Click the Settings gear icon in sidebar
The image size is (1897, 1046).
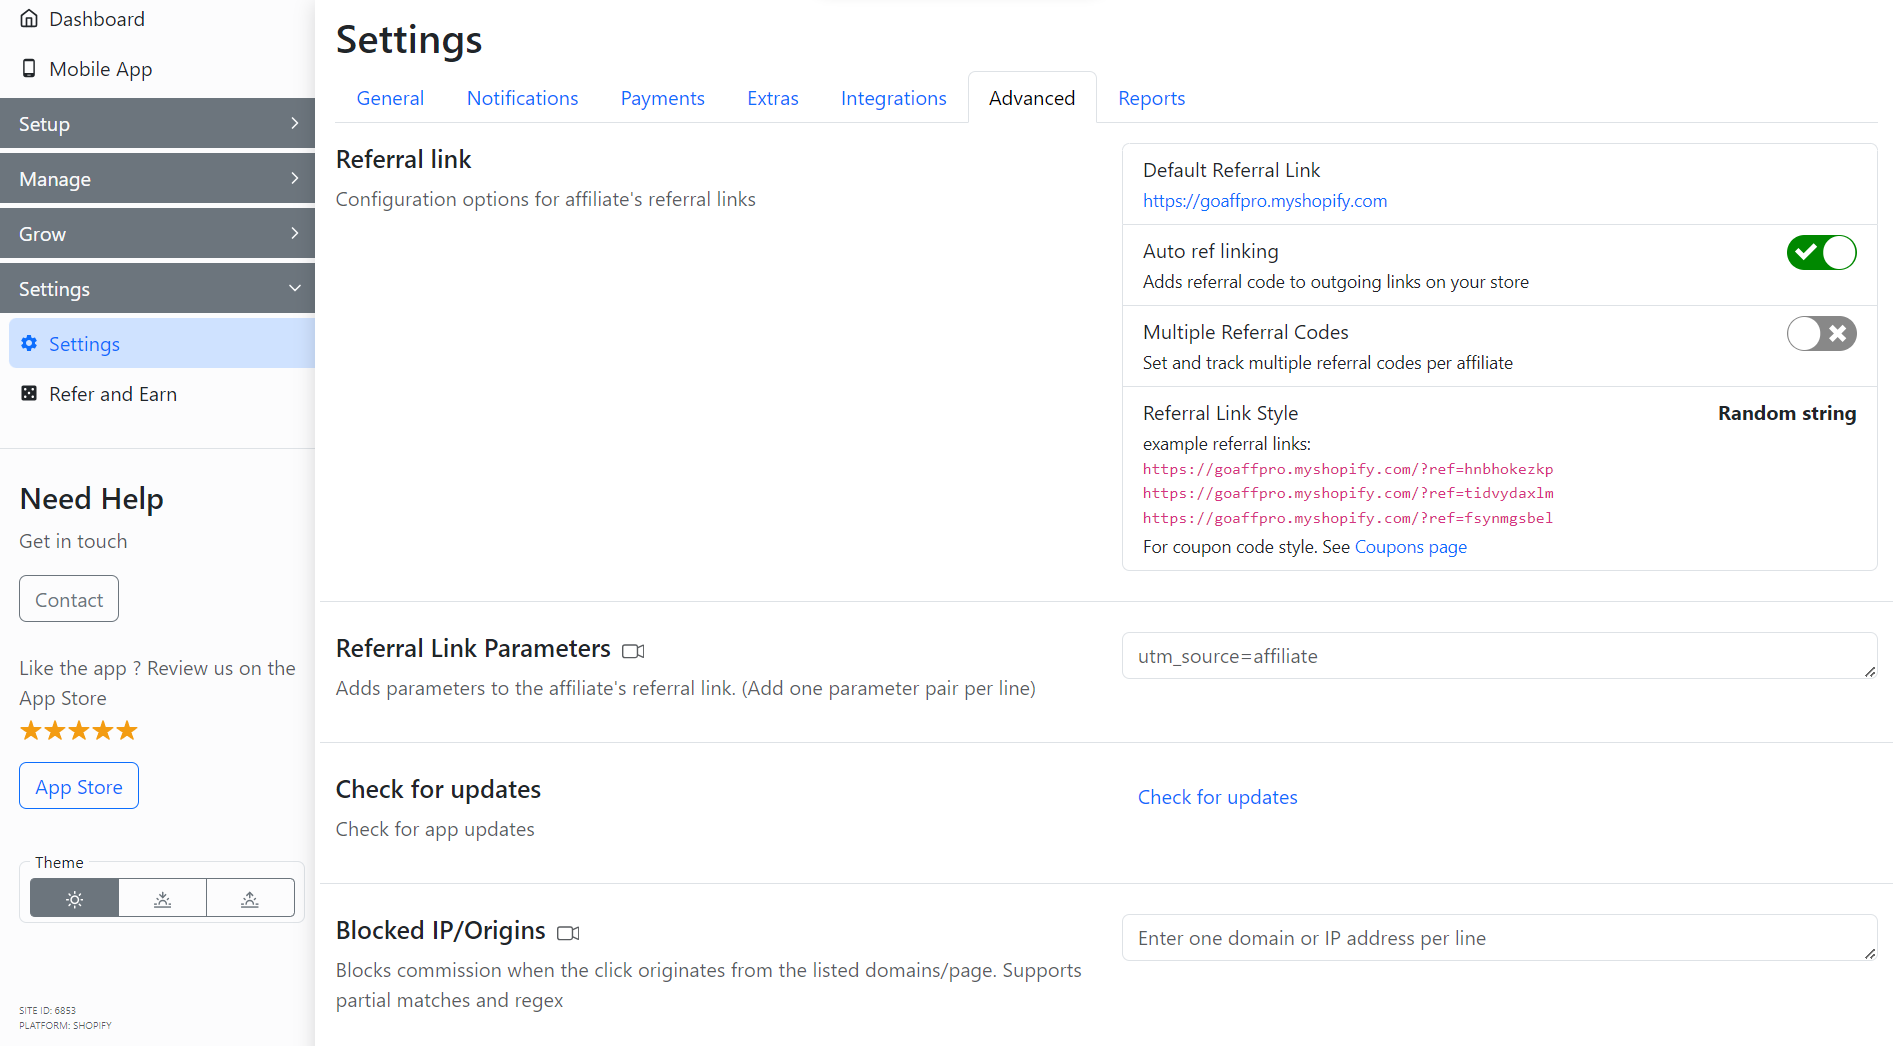tap(29, 343)
